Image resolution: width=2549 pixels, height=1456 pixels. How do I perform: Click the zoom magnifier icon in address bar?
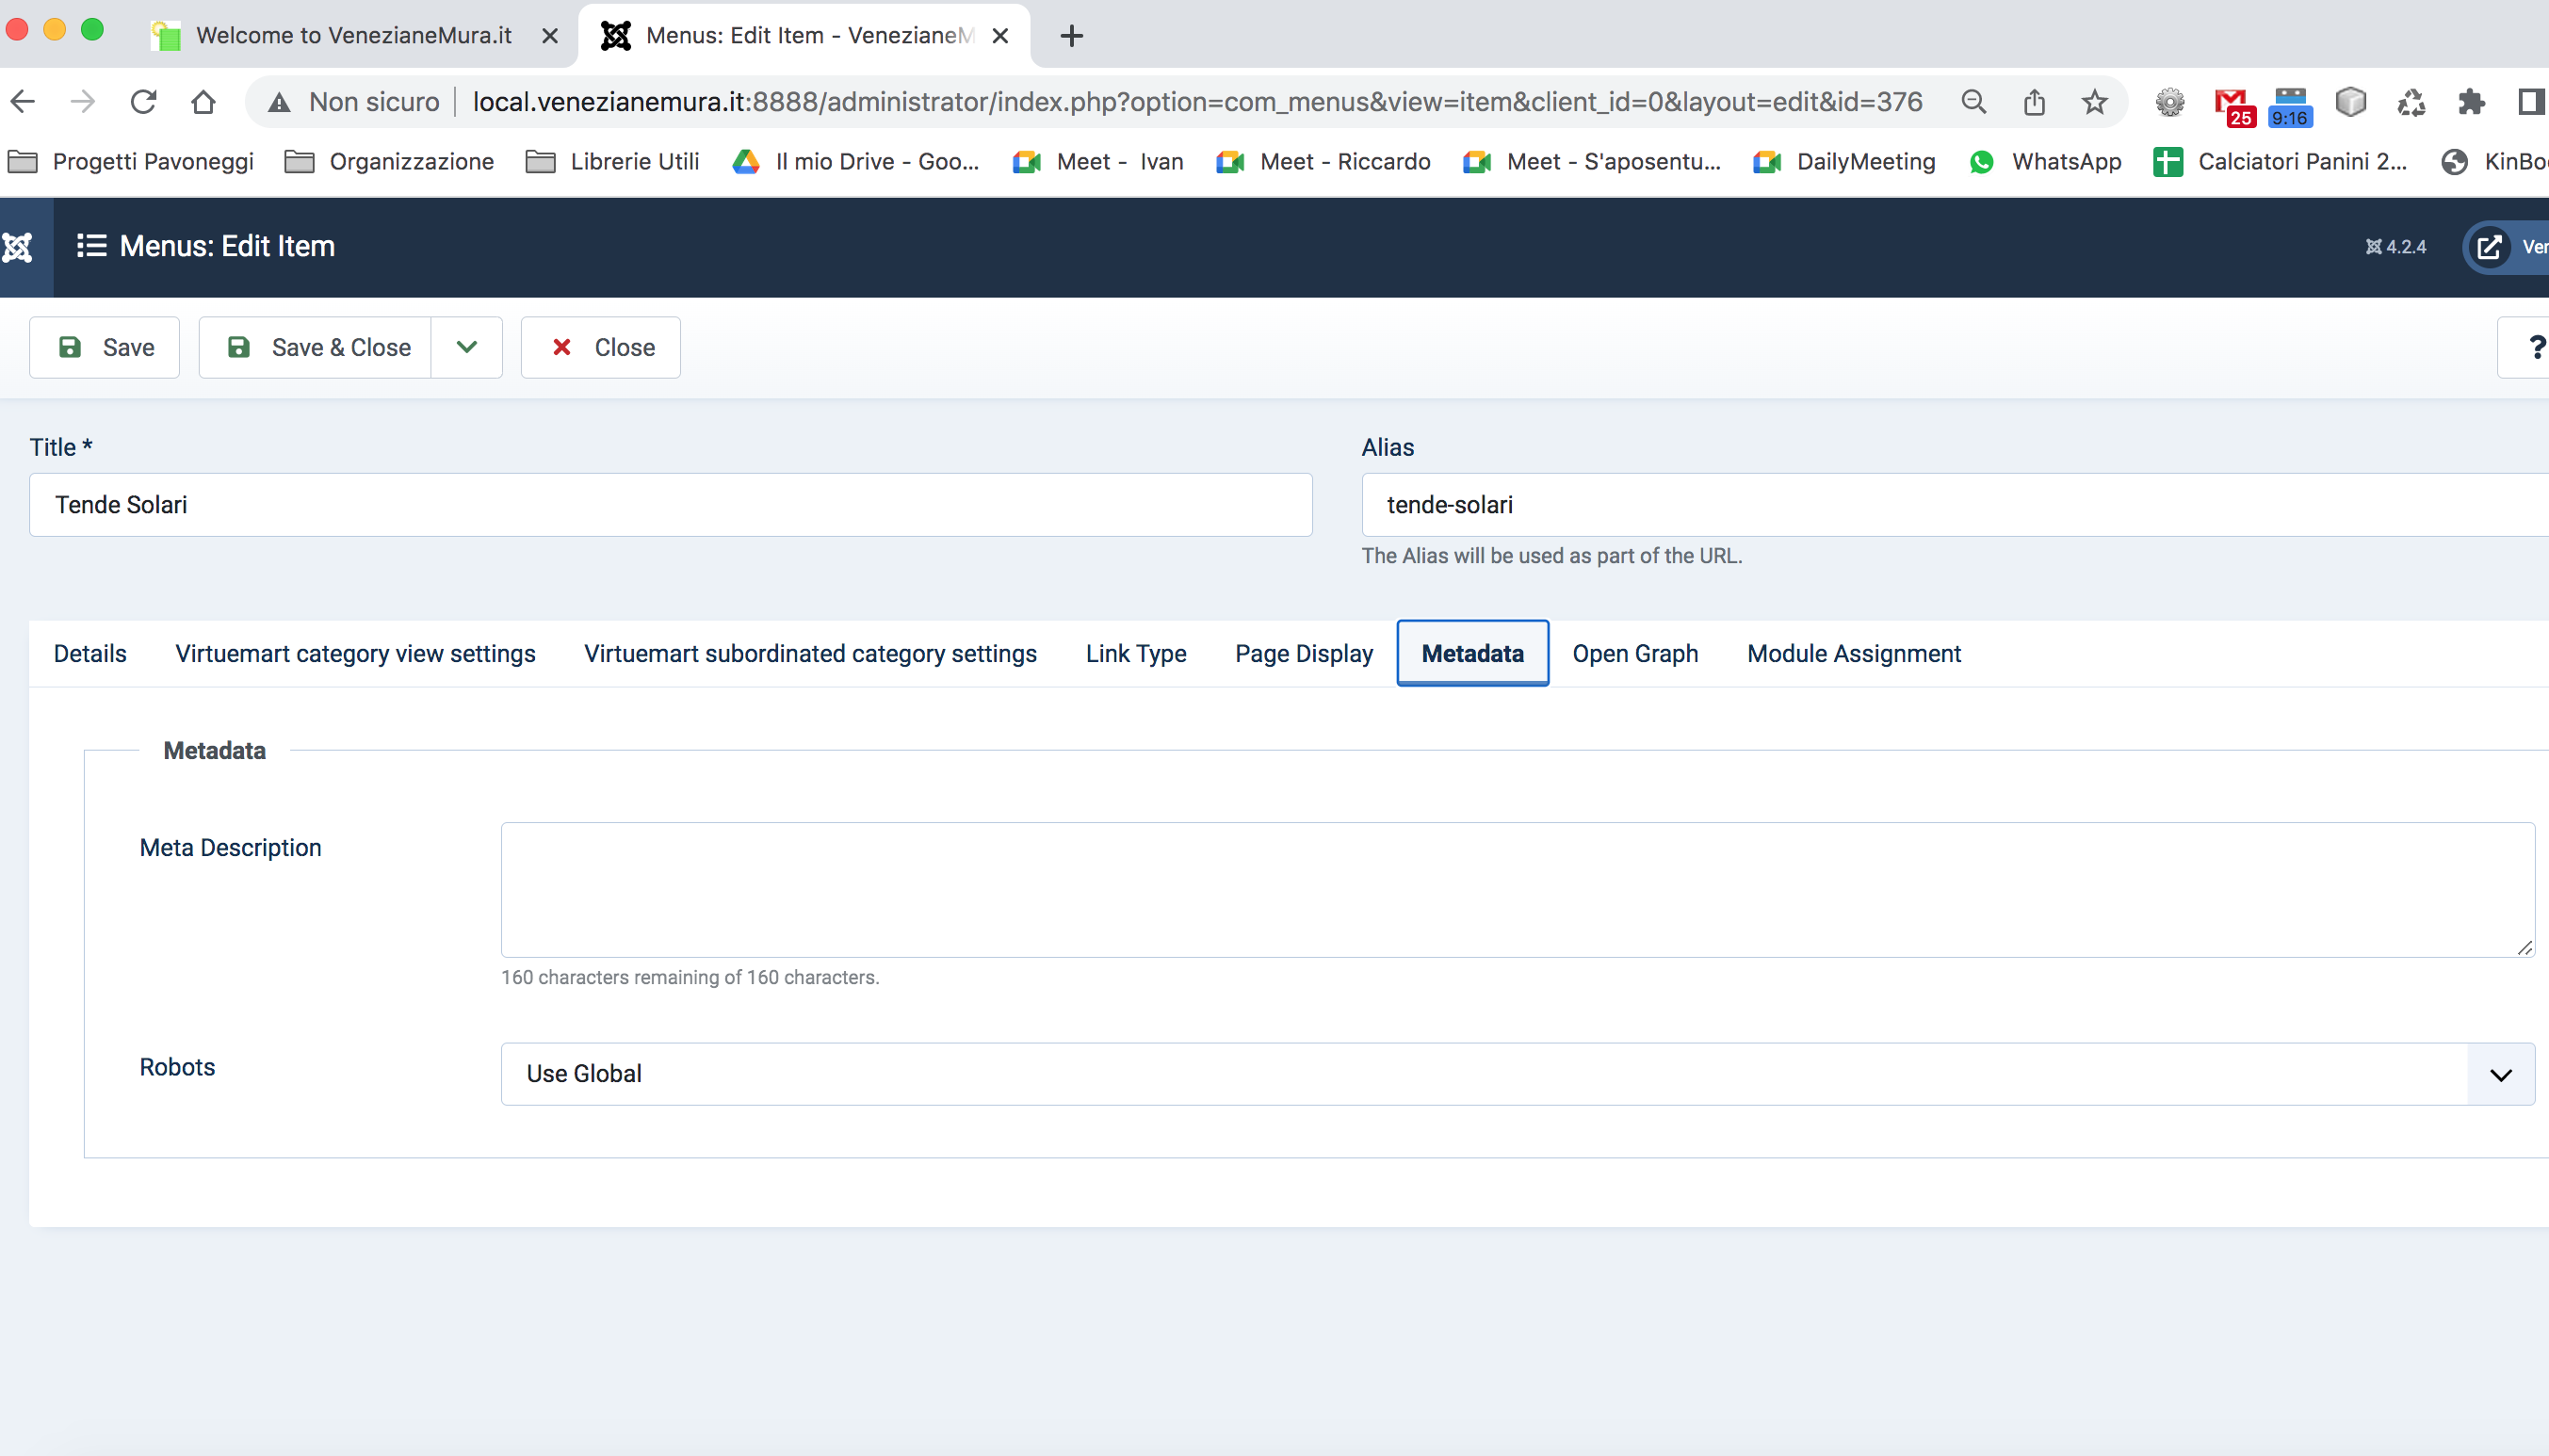tap(1973, 102)
